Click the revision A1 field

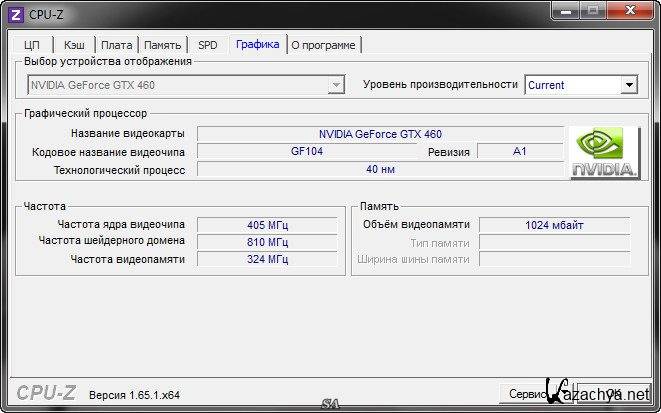click(519, 152)
